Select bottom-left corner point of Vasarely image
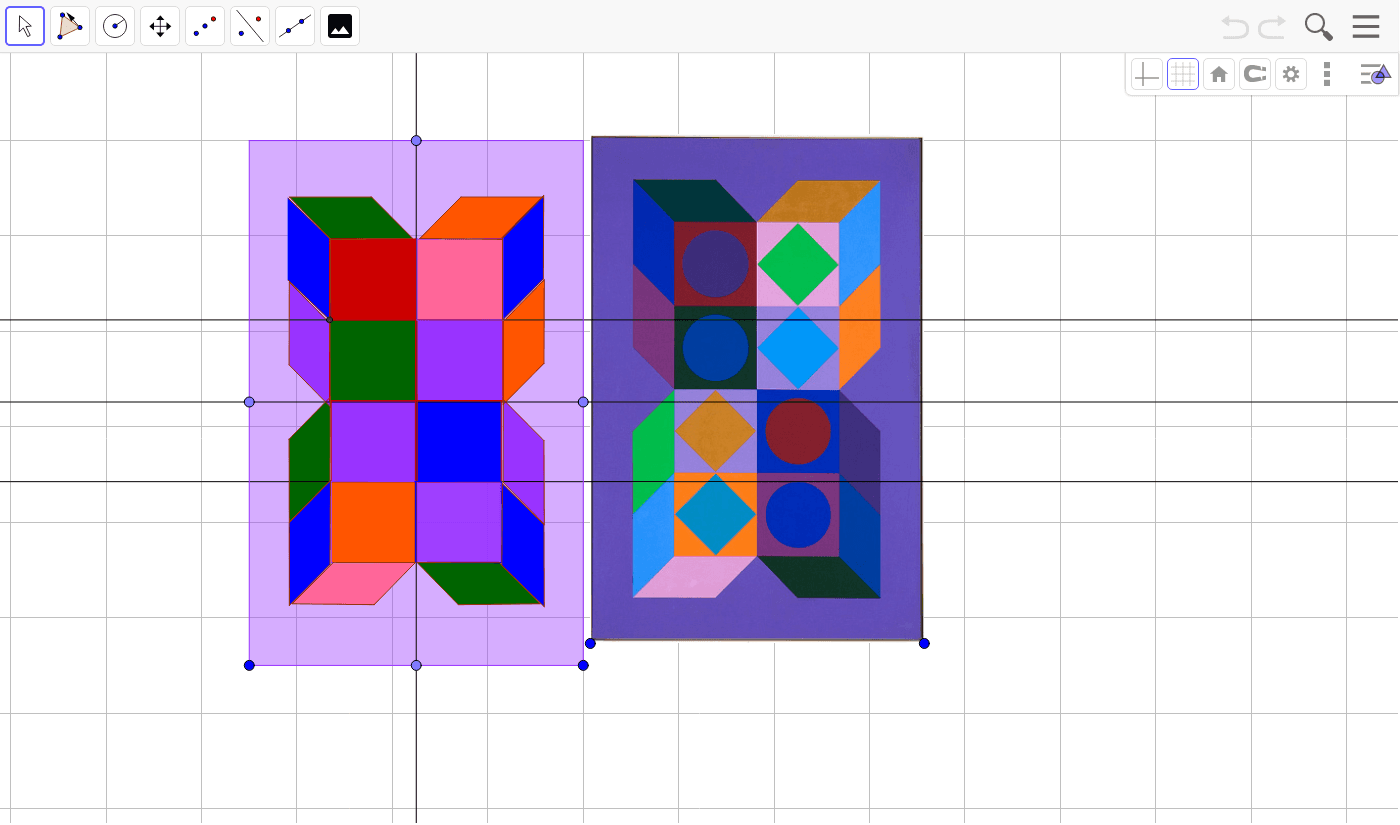Image resolution: width=1400 pixels, height=825 pixels. (590, 643)
